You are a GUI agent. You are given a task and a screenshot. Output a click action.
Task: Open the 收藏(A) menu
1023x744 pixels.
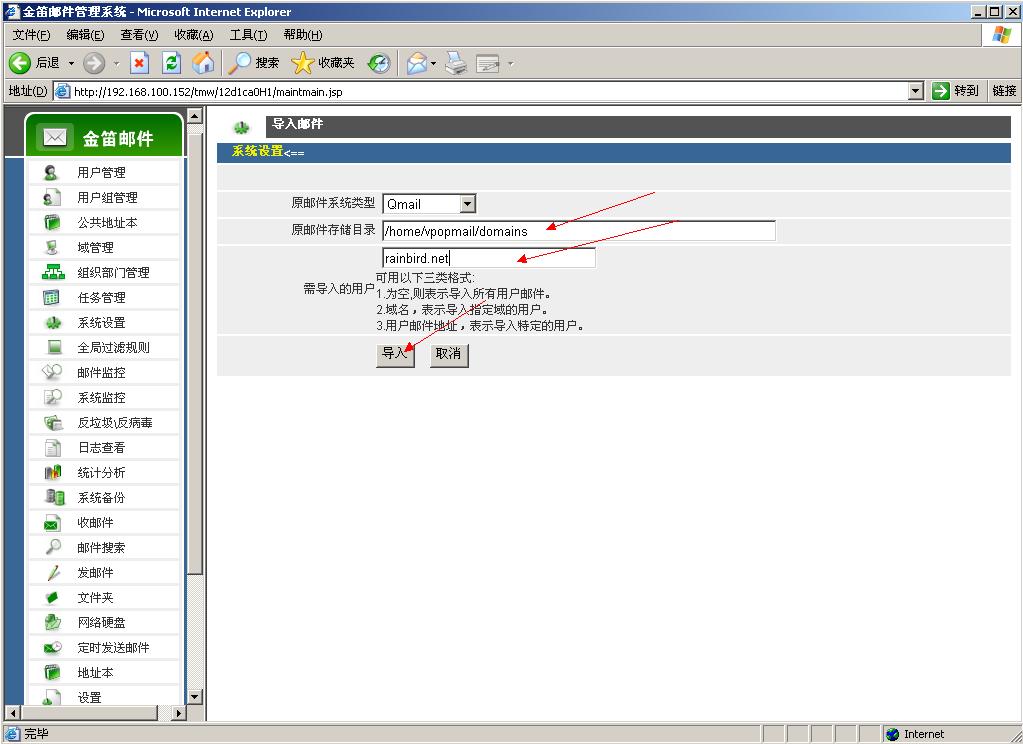coord(194,35)
